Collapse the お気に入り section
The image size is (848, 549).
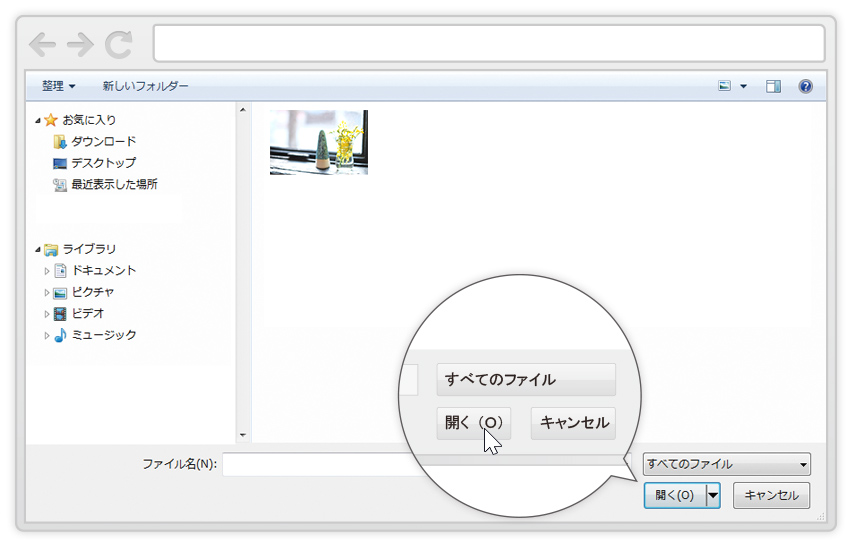pos(38,121)
